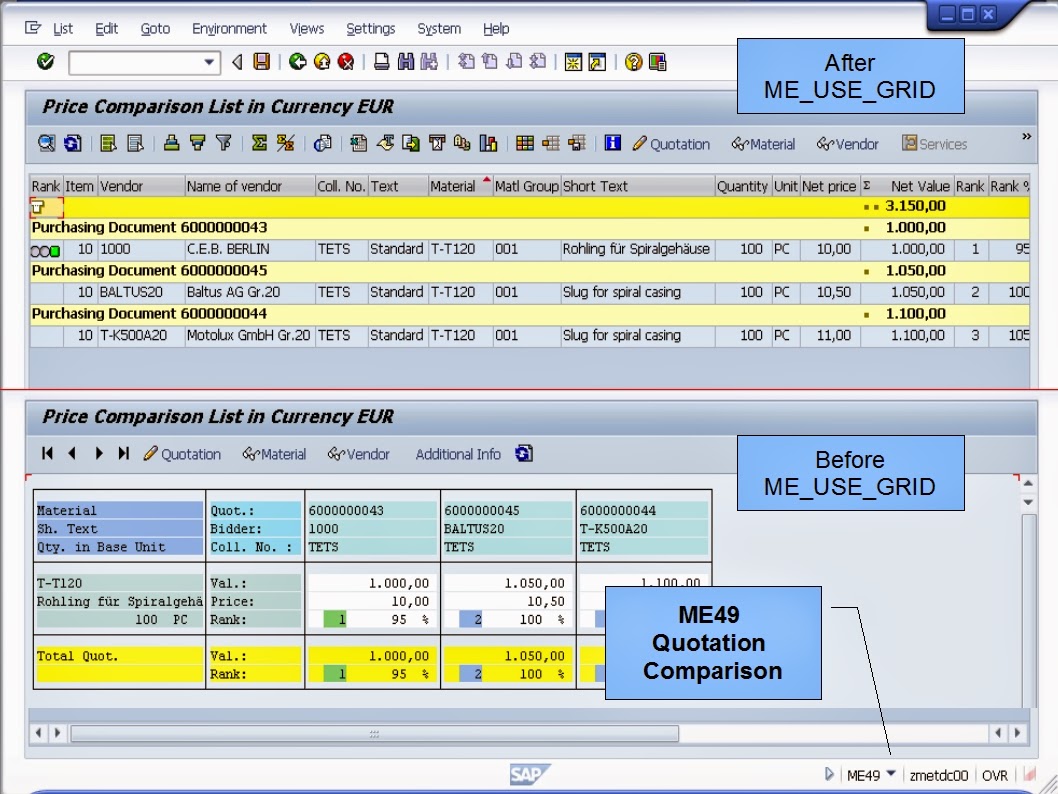
Task: Save with the disk icon in the toolbar
Action: coord(262,62)
